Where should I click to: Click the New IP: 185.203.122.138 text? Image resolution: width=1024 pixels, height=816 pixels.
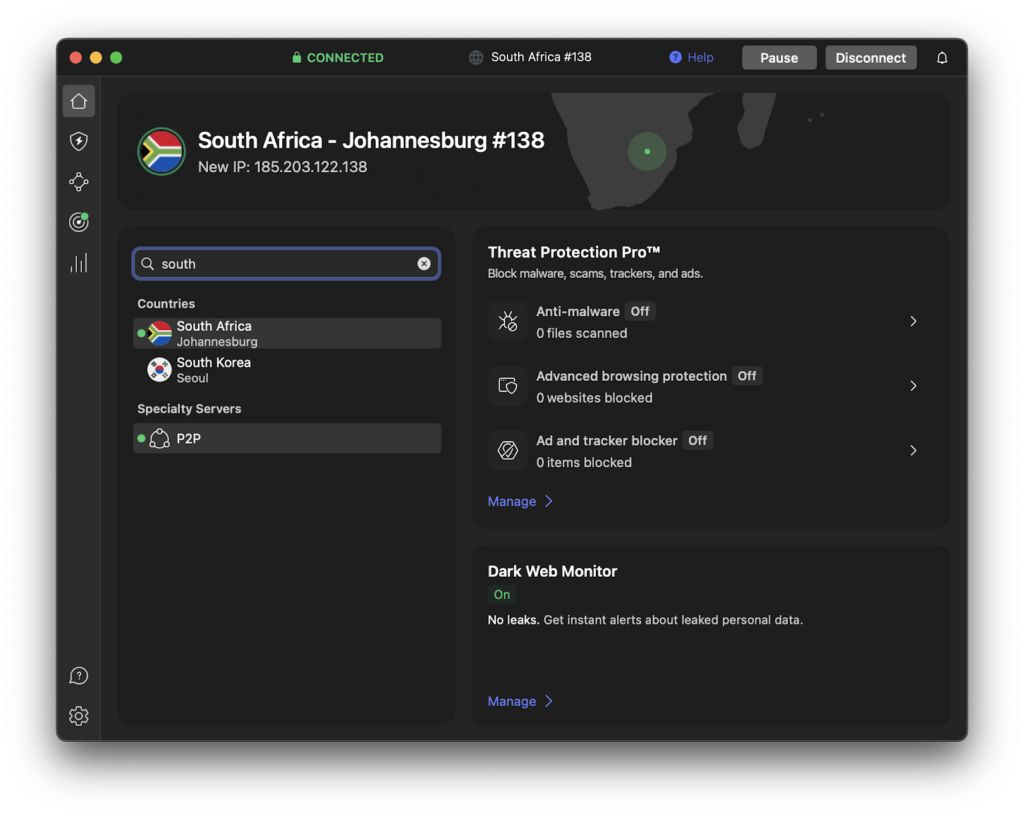pyautogui.click(x=282, y=167)
